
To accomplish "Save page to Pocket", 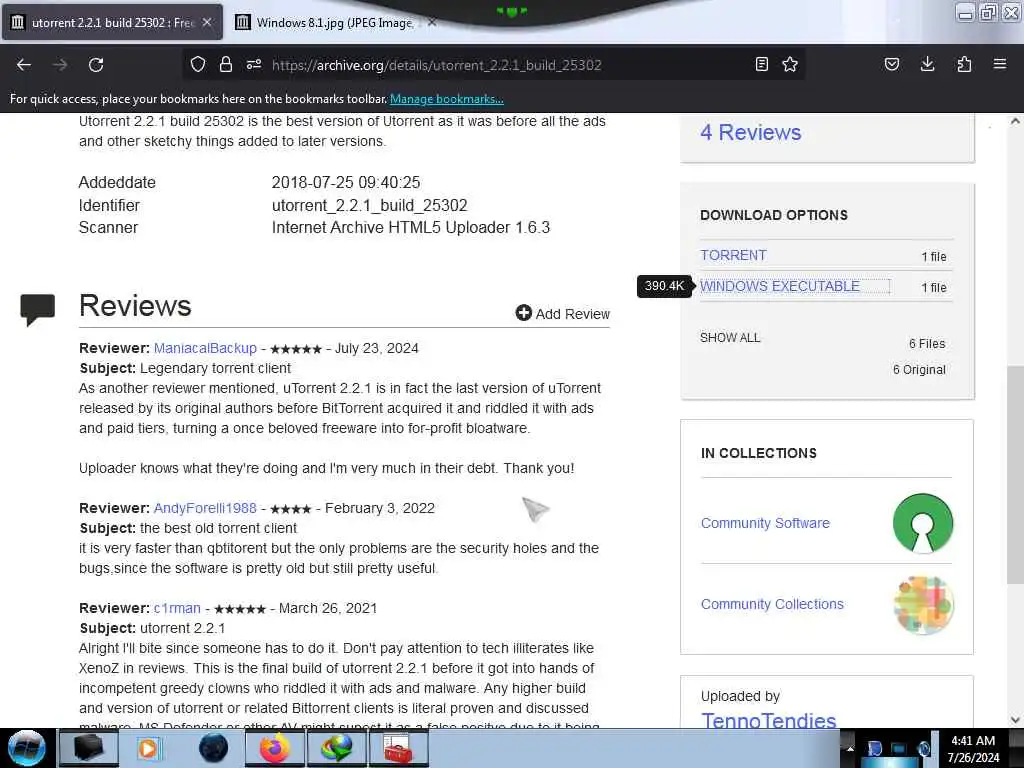I will coord(891,64).
